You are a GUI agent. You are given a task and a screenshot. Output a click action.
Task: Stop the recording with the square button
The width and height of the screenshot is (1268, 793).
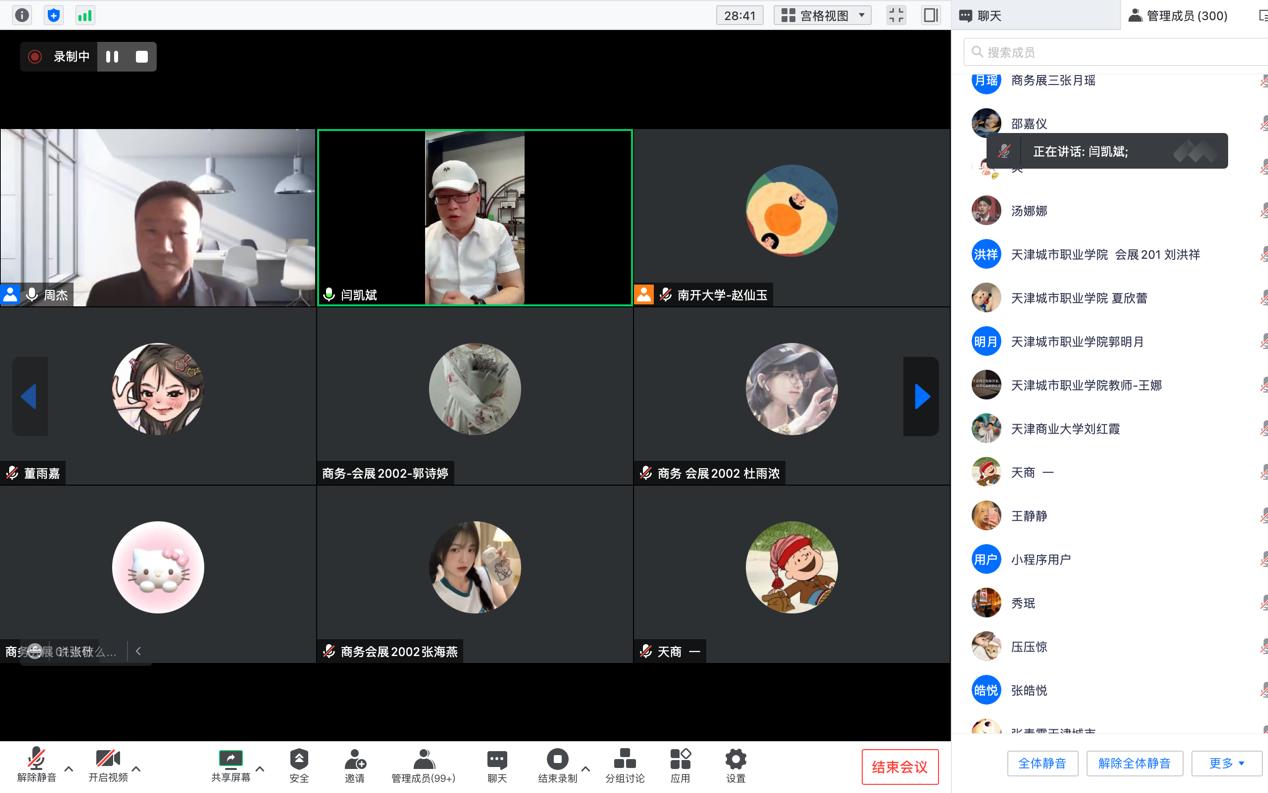[142, 57]
